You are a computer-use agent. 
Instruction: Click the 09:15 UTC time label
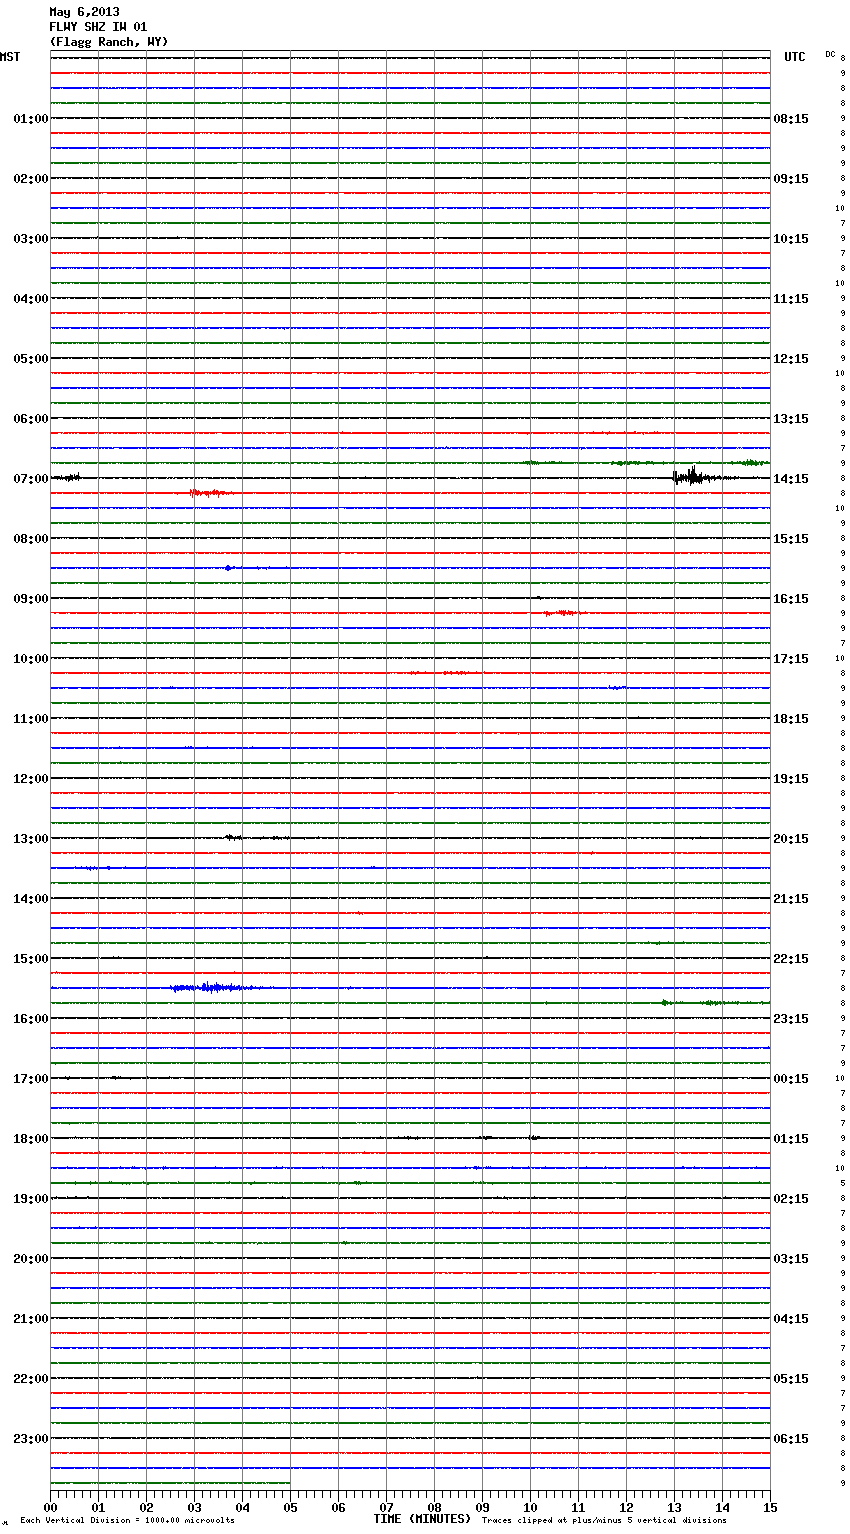coord(791,179)
